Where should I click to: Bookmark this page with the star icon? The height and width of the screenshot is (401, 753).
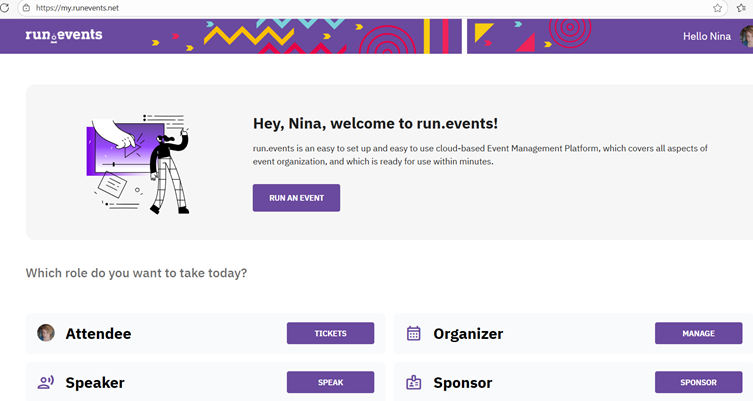pyautogui.click(x=717, y=7)
